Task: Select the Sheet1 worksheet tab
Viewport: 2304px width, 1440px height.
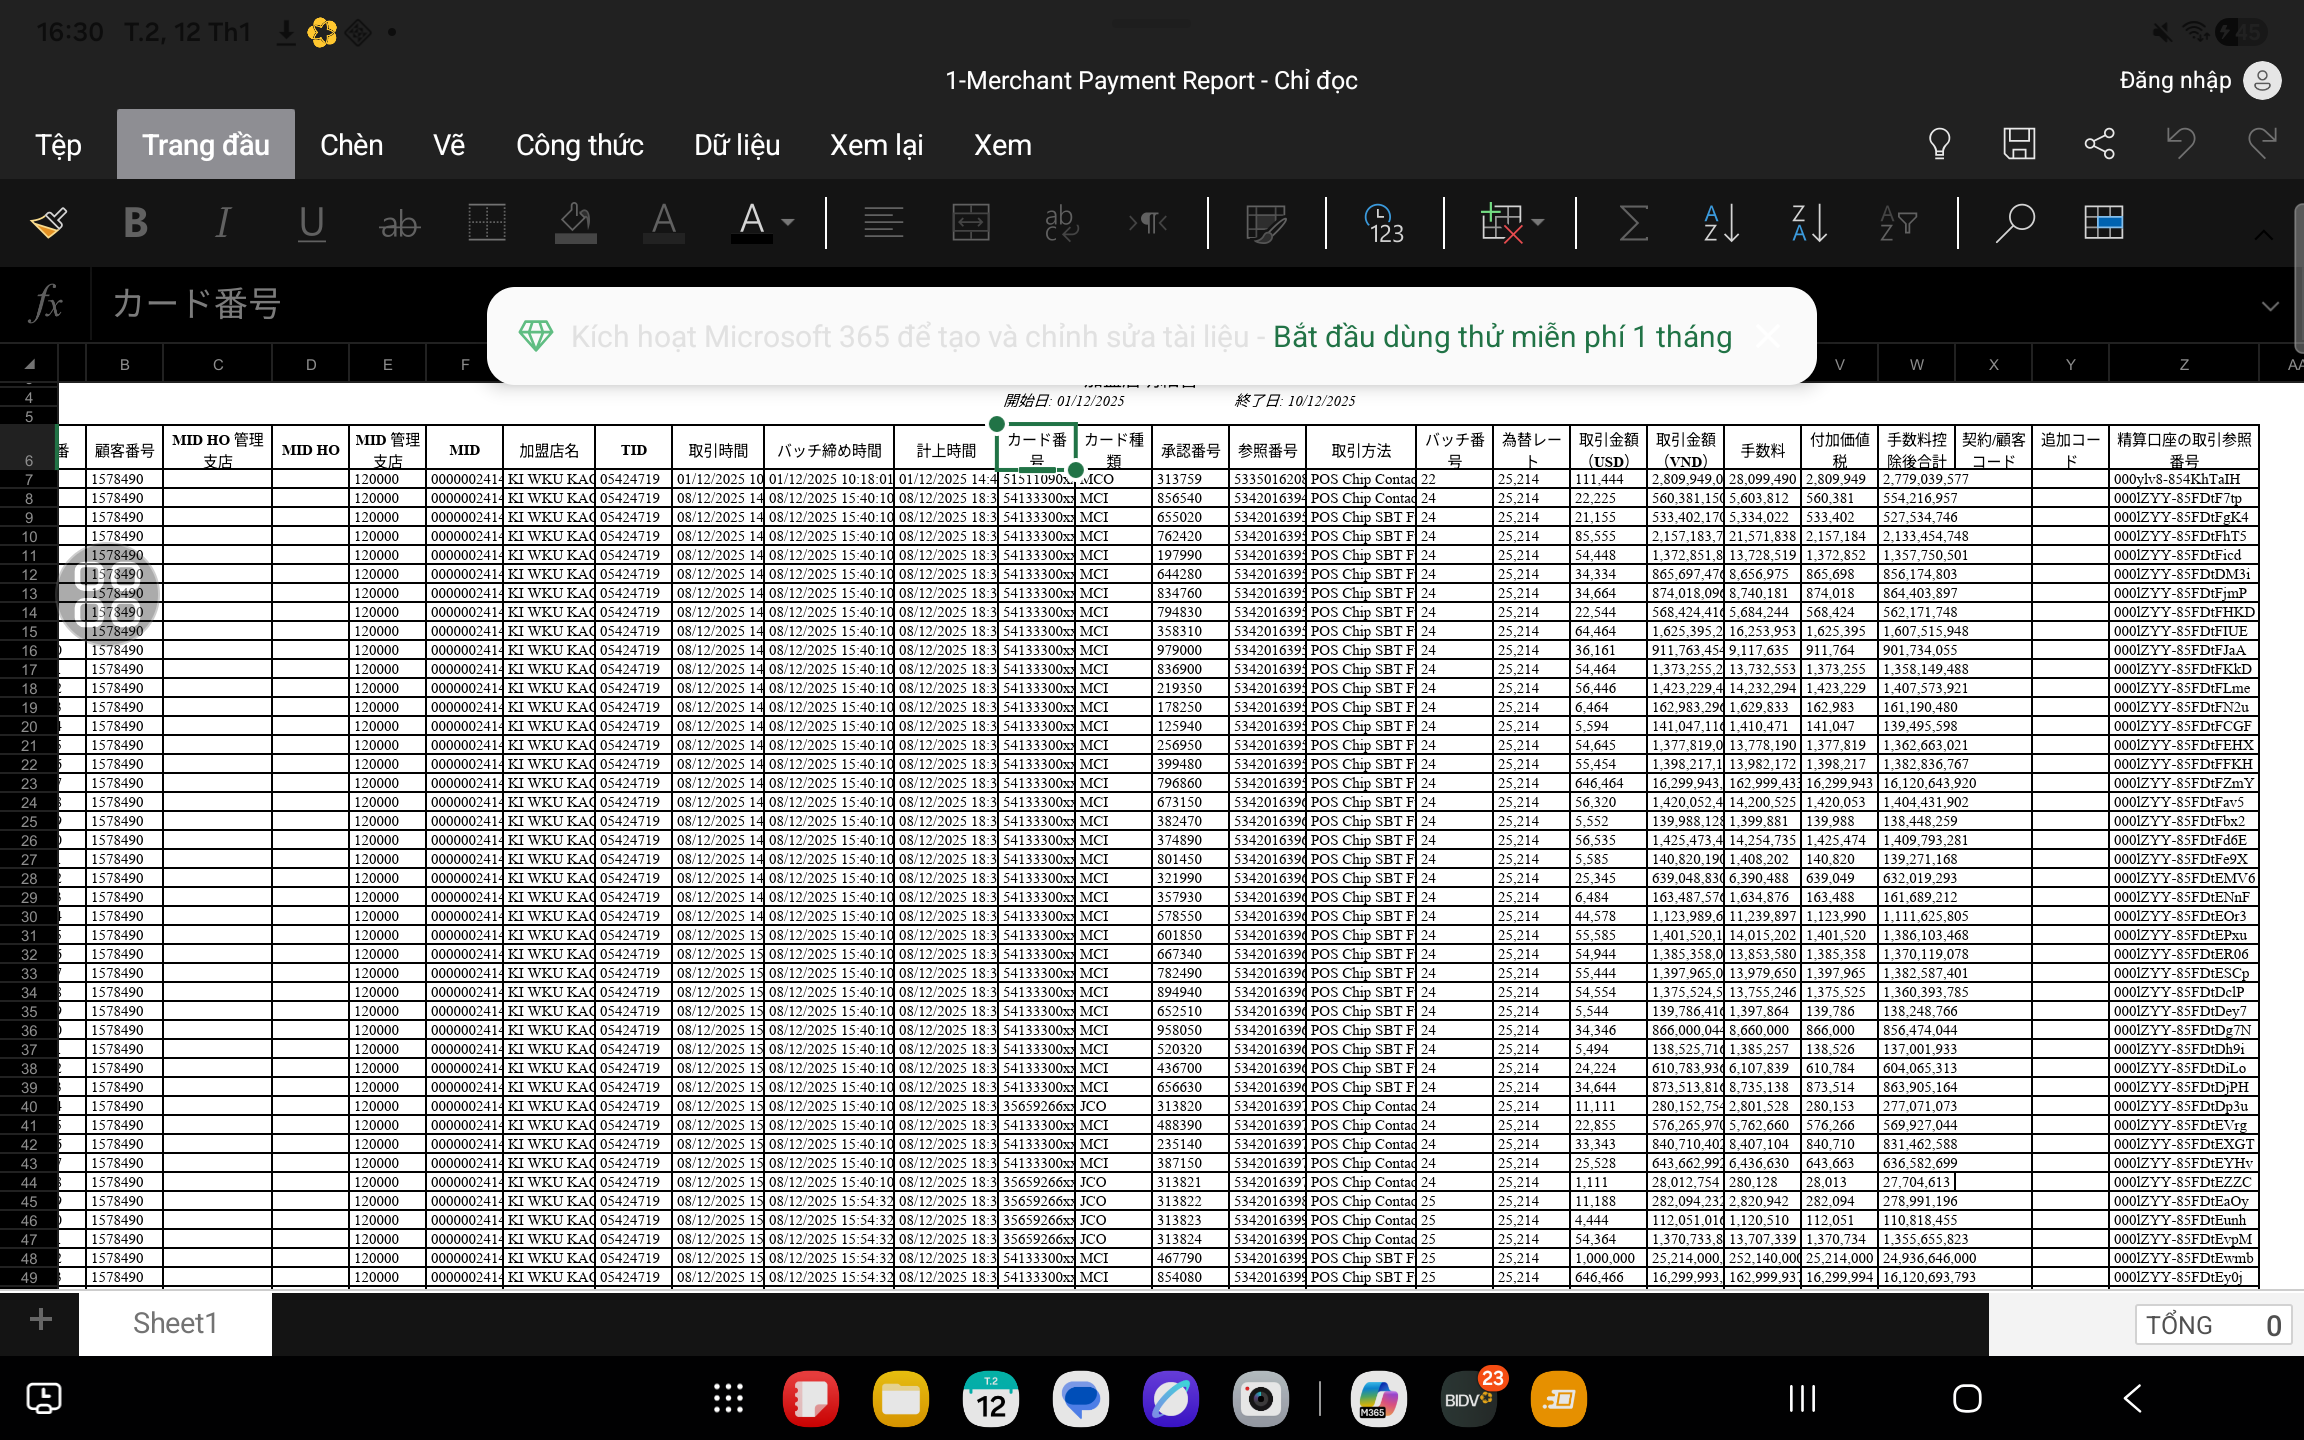Action: [x=175, y=1323]
